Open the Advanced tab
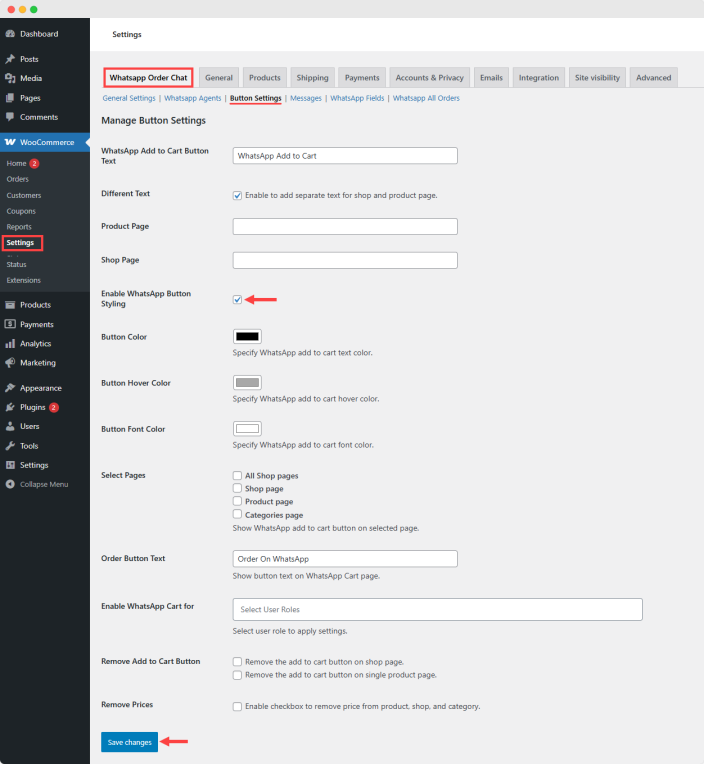 (x=653, y=77)
